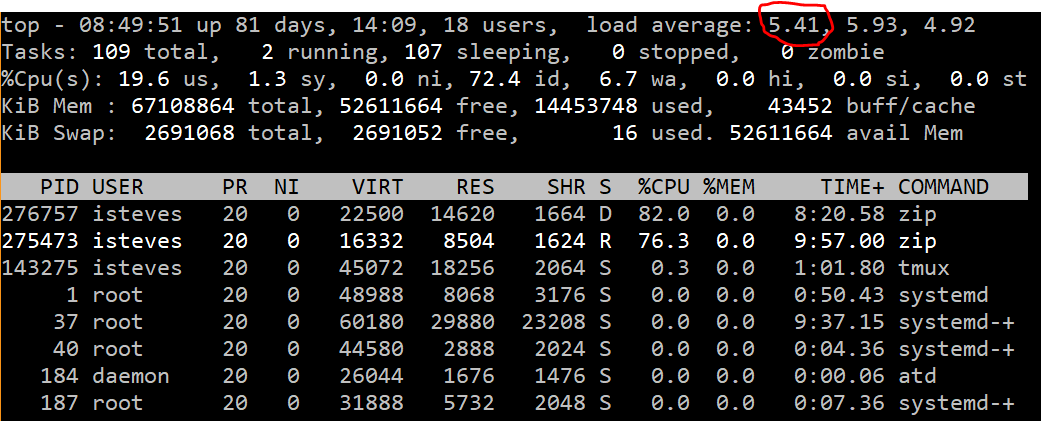Screen dimensions: 1041x421
Task: Click the SHR value 23208
Action: pos(553,322)
